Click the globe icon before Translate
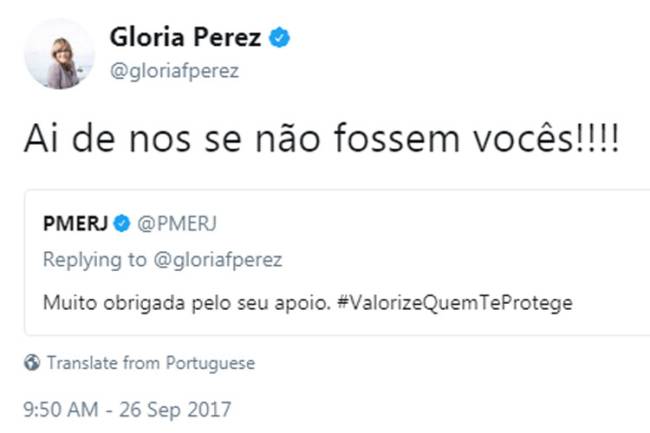 point(32,363)
